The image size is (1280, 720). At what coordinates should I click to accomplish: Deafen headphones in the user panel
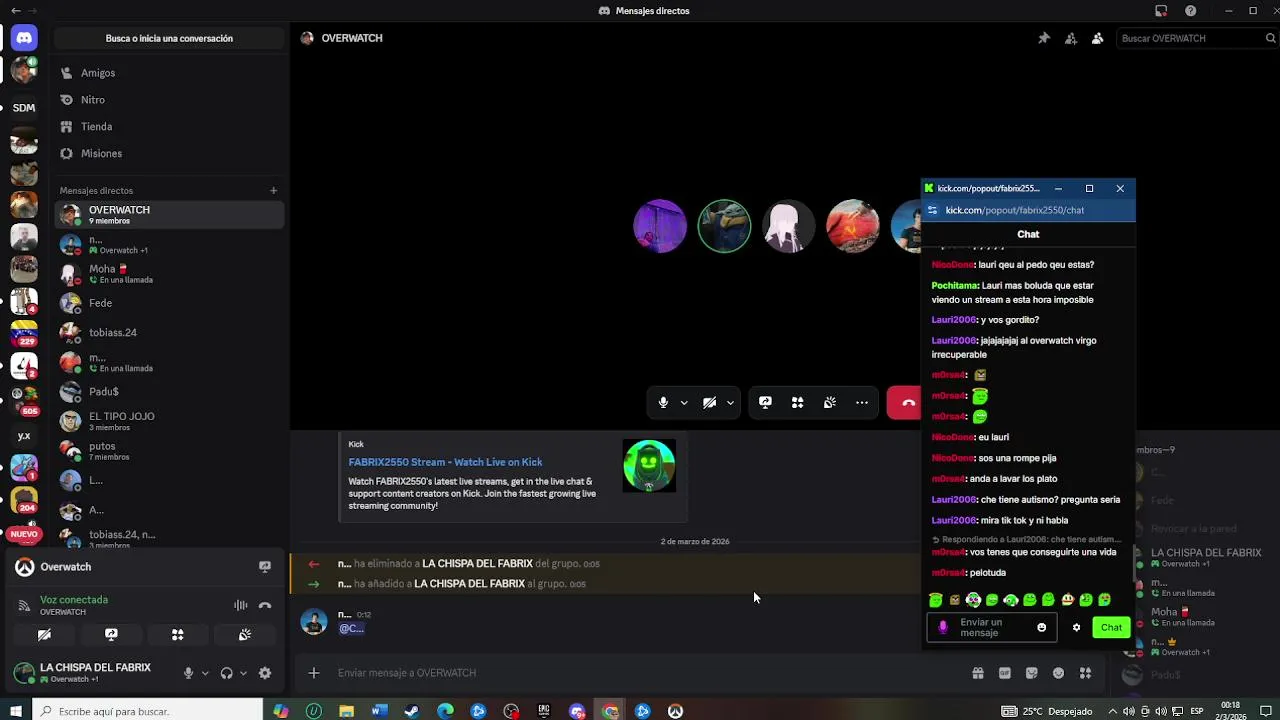pos(227,673)
